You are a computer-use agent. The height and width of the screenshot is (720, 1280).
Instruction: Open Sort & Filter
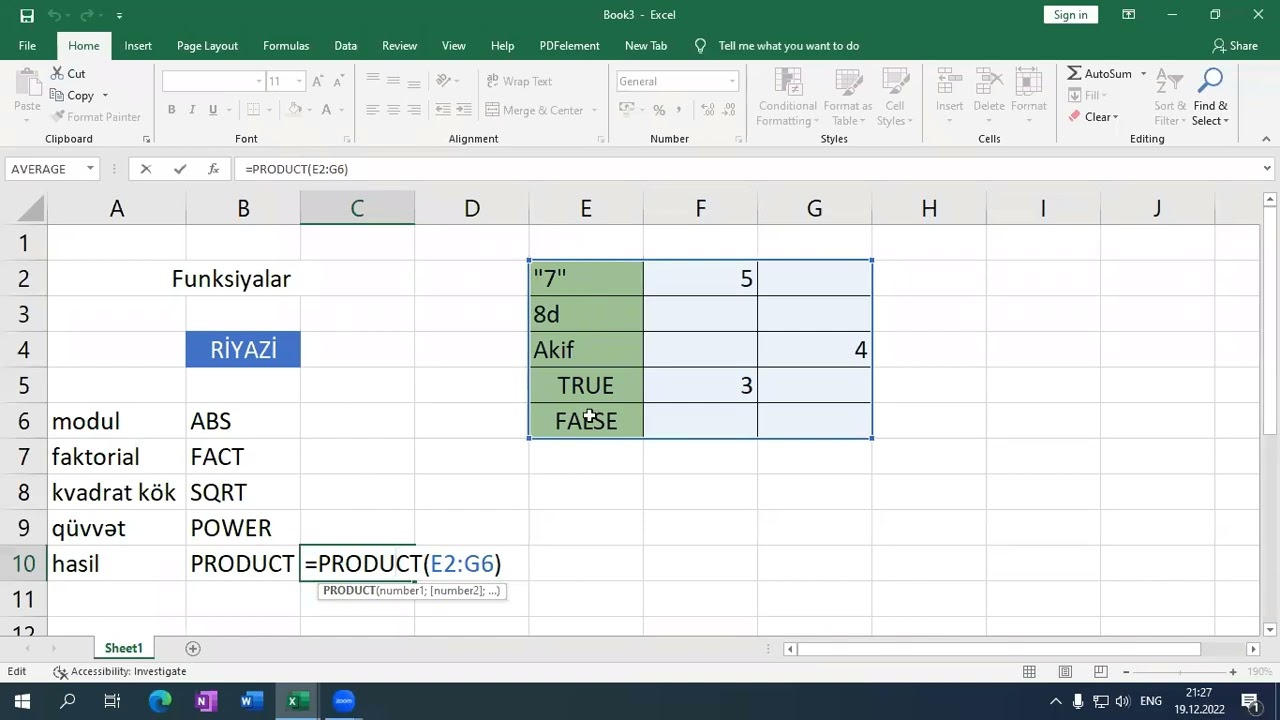pos(1170,98)
